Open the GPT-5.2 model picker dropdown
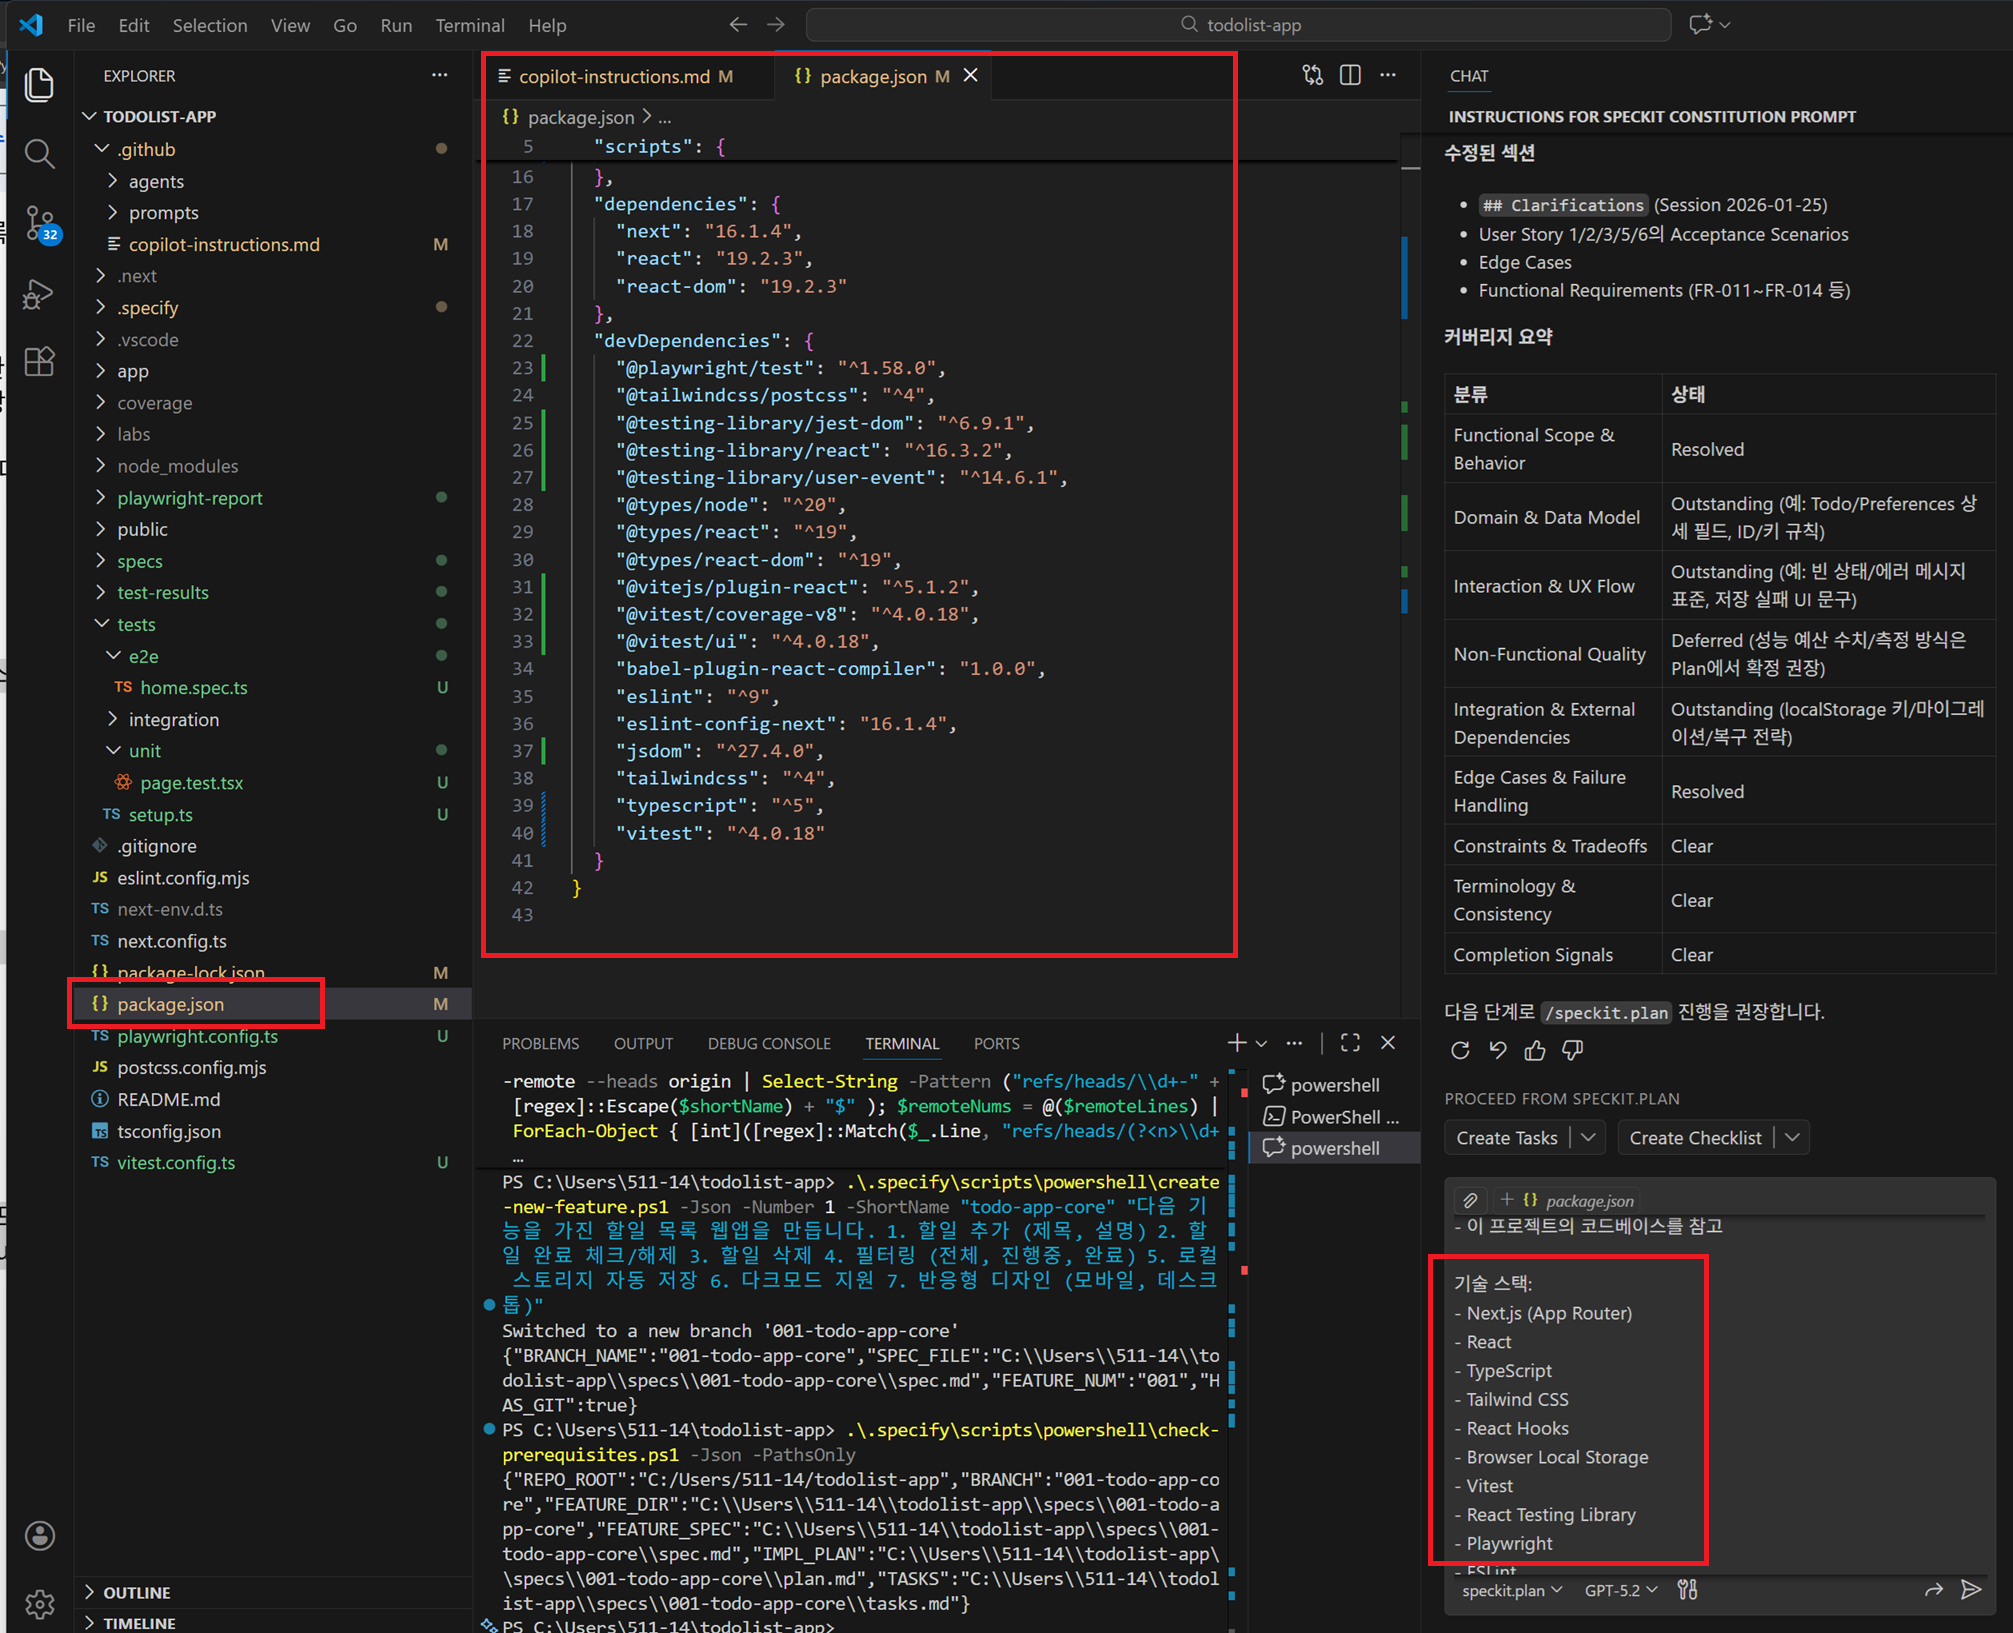Image resolution: width=2013 pixels, height=1633 pixels. [1620, 1590]
